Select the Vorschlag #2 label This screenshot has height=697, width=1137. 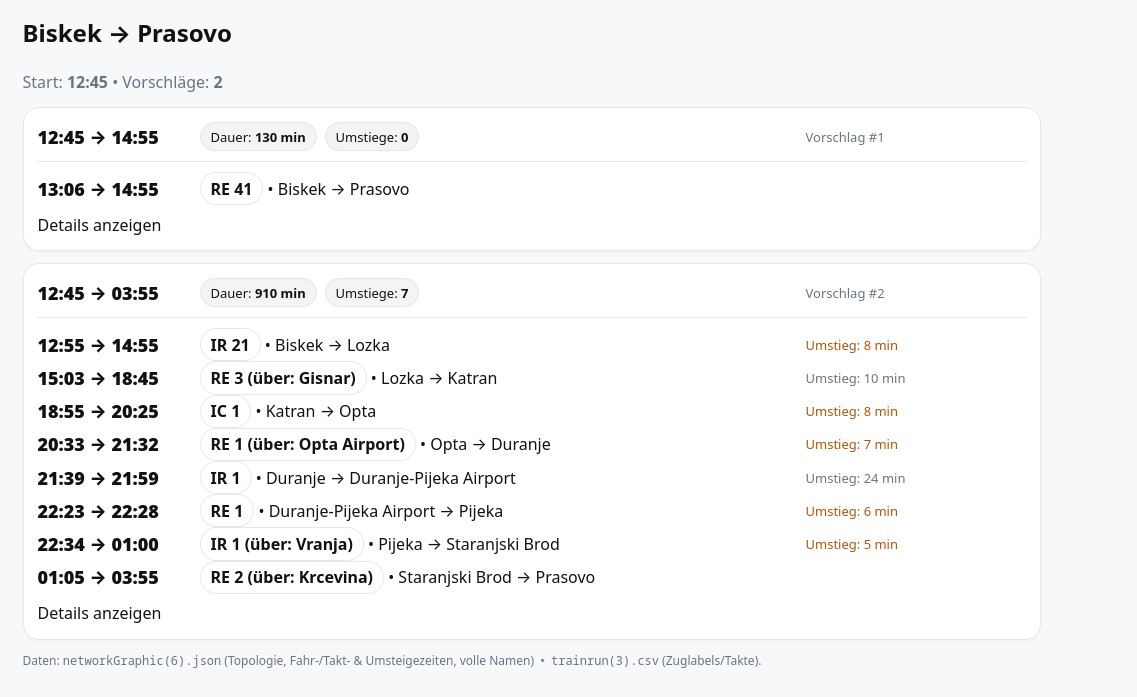pos(844,293)
